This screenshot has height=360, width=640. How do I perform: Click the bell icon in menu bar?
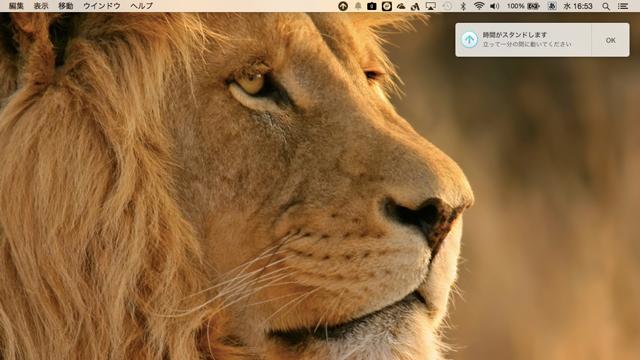pos(358,6)
